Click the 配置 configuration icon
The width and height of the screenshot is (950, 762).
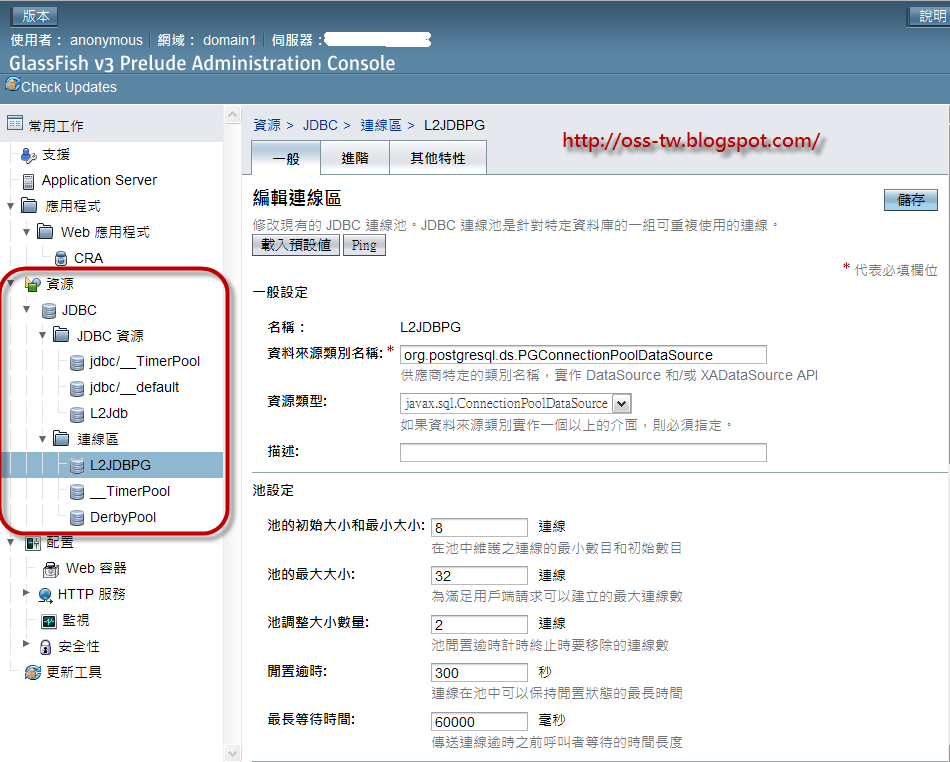pyautogui.click(x=33, y=543)
